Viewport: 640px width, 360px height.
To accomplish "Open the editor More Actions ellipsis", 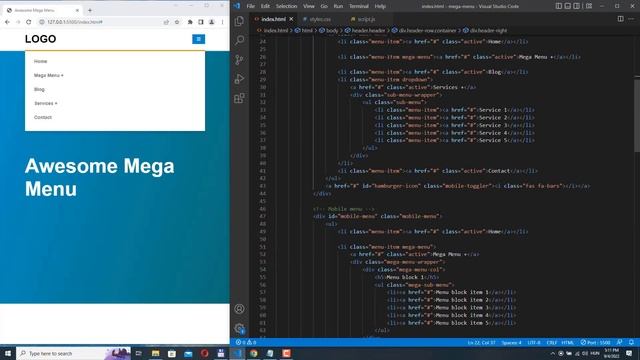I will 631,19.
